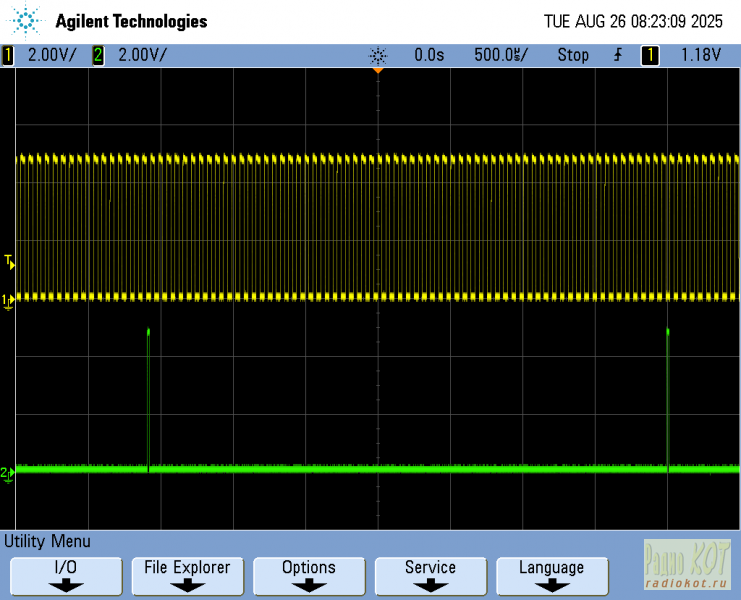Select the yellow channel 1 badge
741x600 pixels.
click(9, 56)
